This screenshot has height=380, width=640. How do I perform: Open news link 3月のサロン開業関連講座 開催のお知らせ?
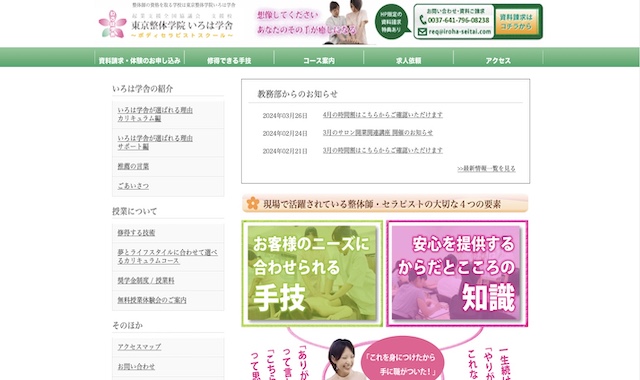[x=378, y=133]
